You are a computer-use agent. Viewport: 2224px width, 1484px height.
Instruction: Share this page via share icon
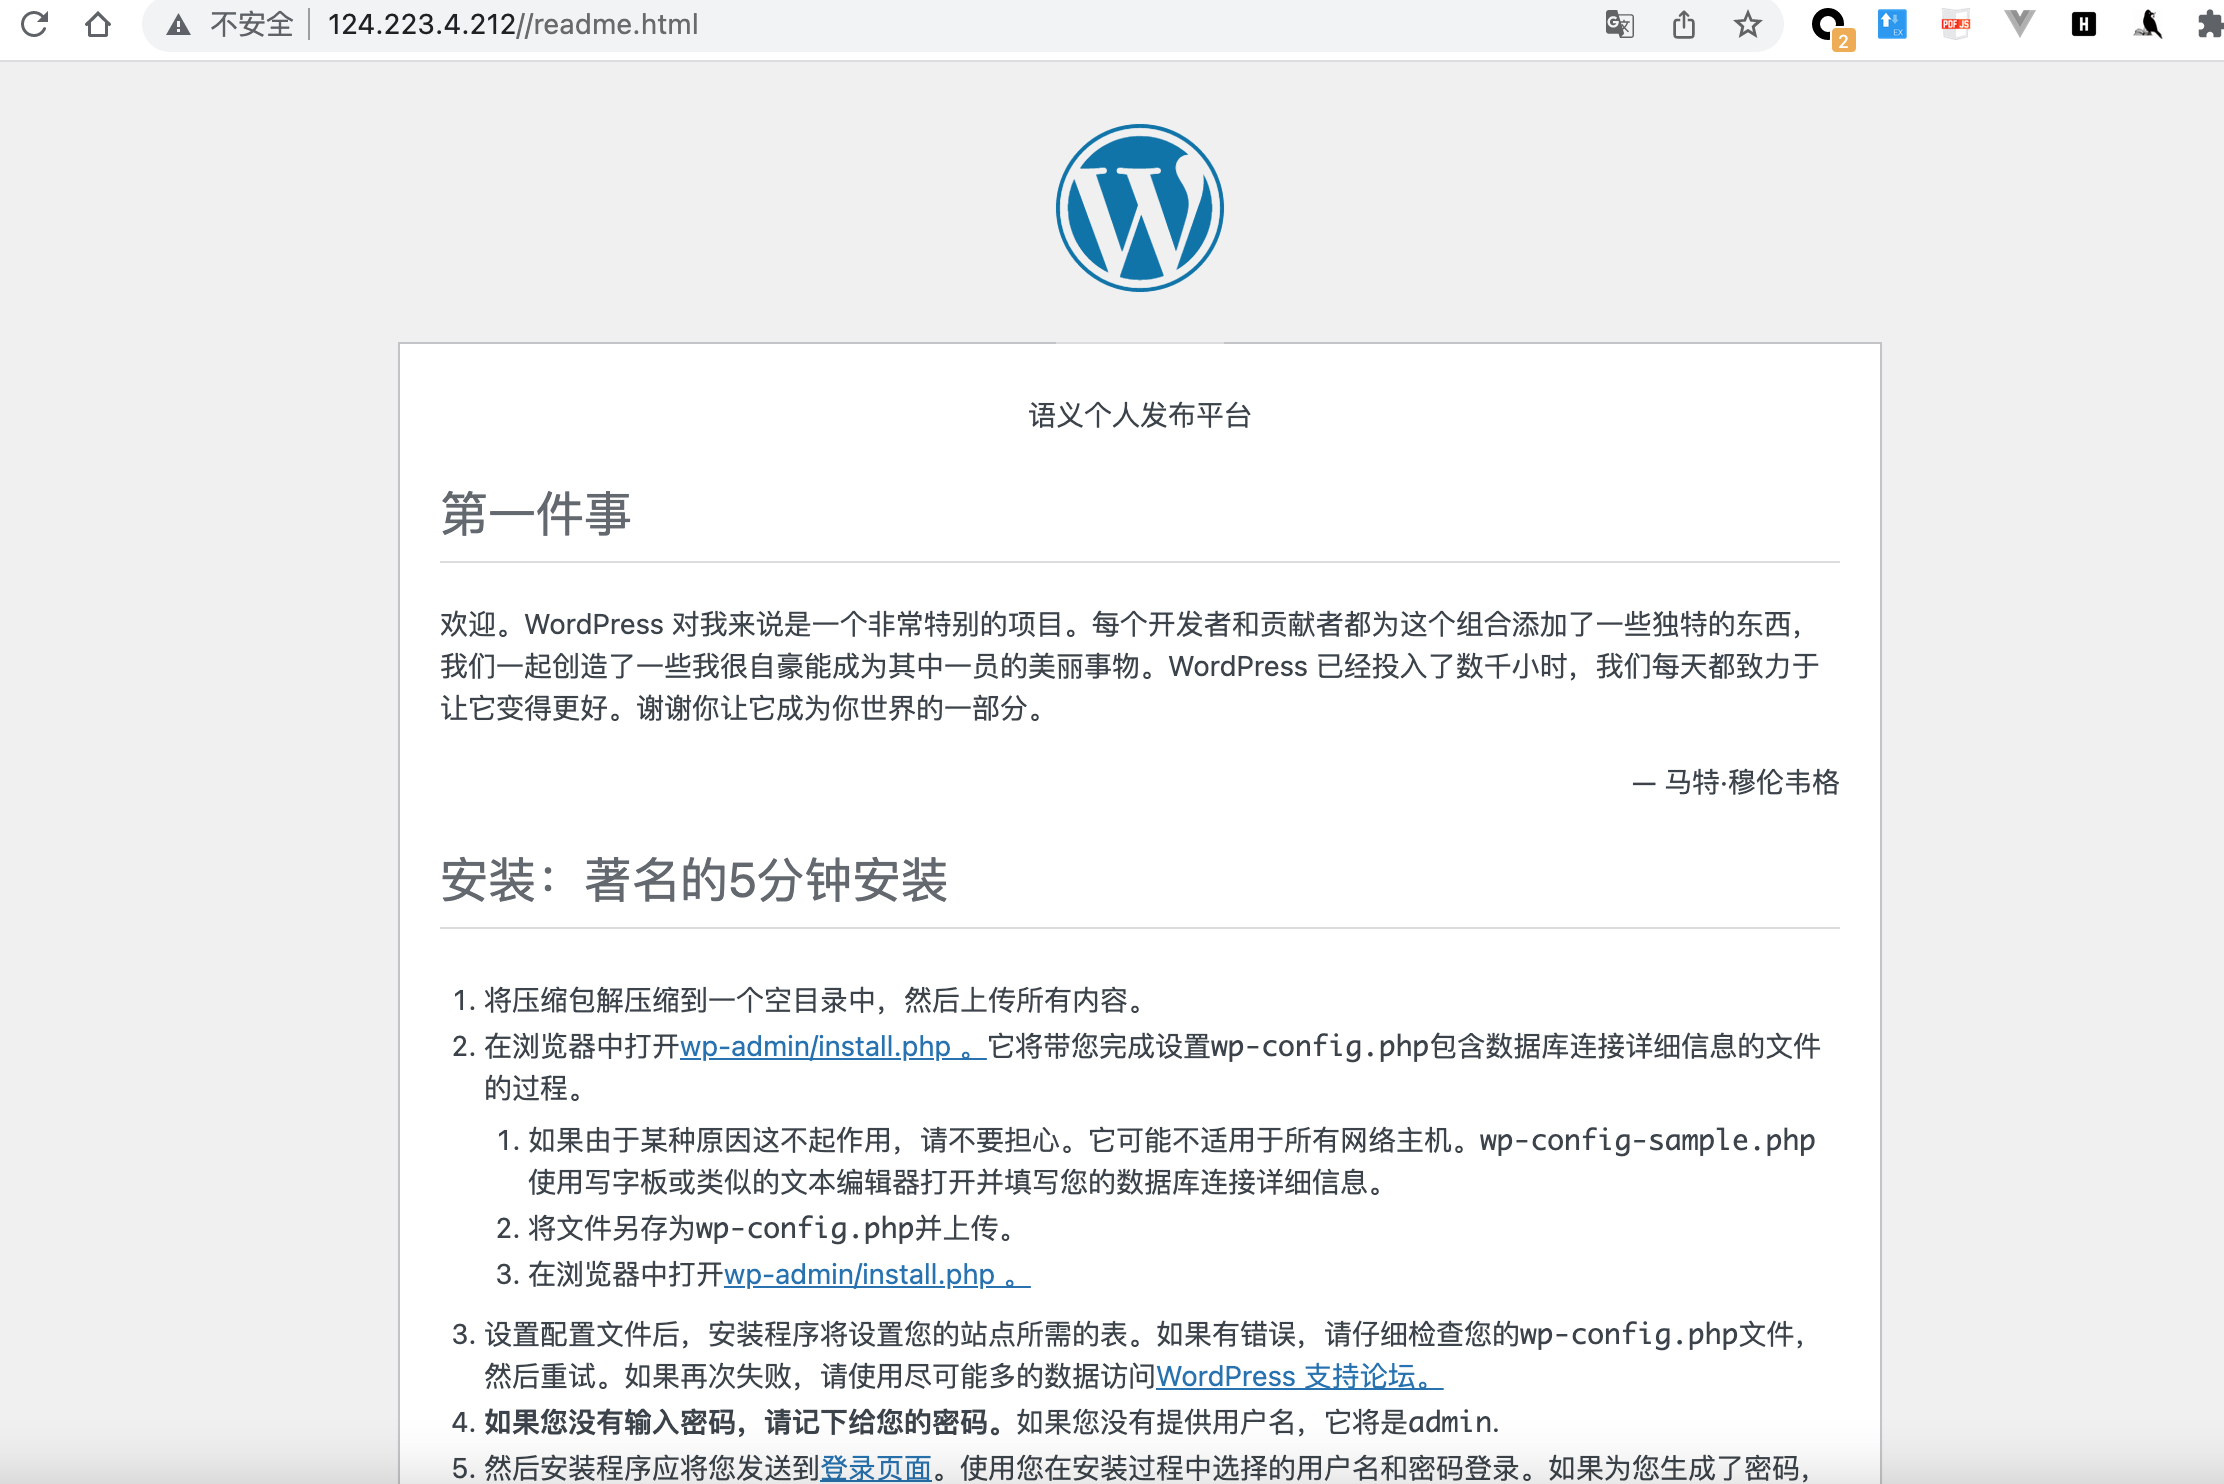1684,24
